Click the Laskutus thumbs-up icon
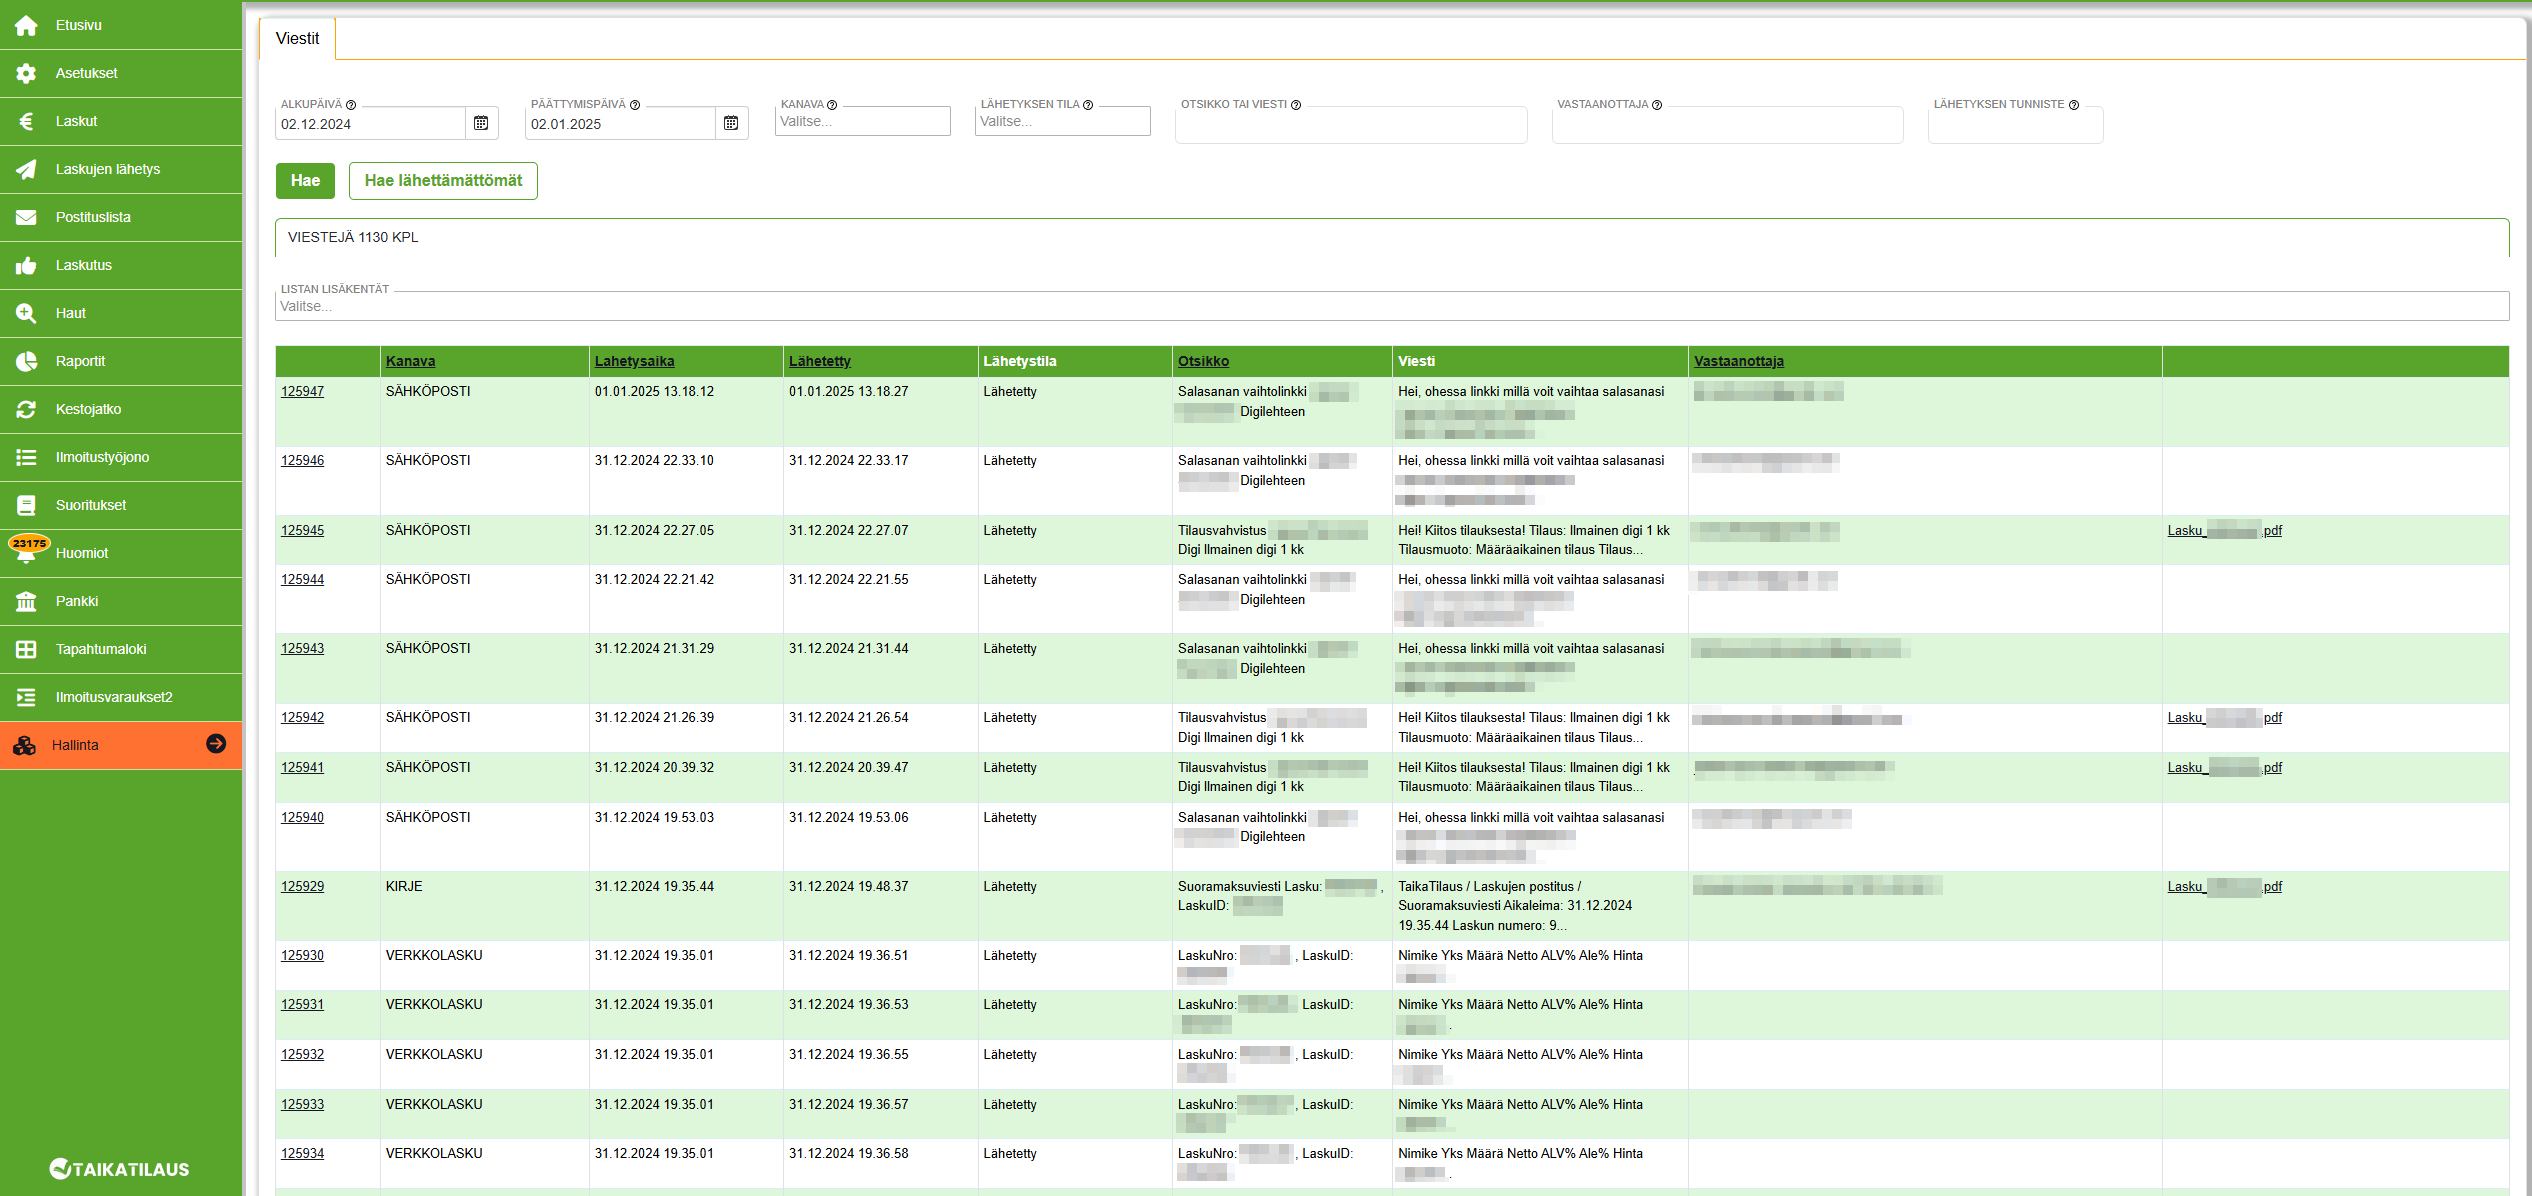2532x1196 pixels. tap(26, 265)
